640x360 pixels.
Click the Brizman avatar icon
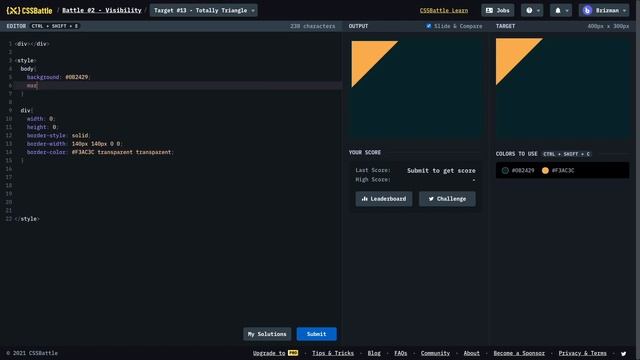(587, 11)
